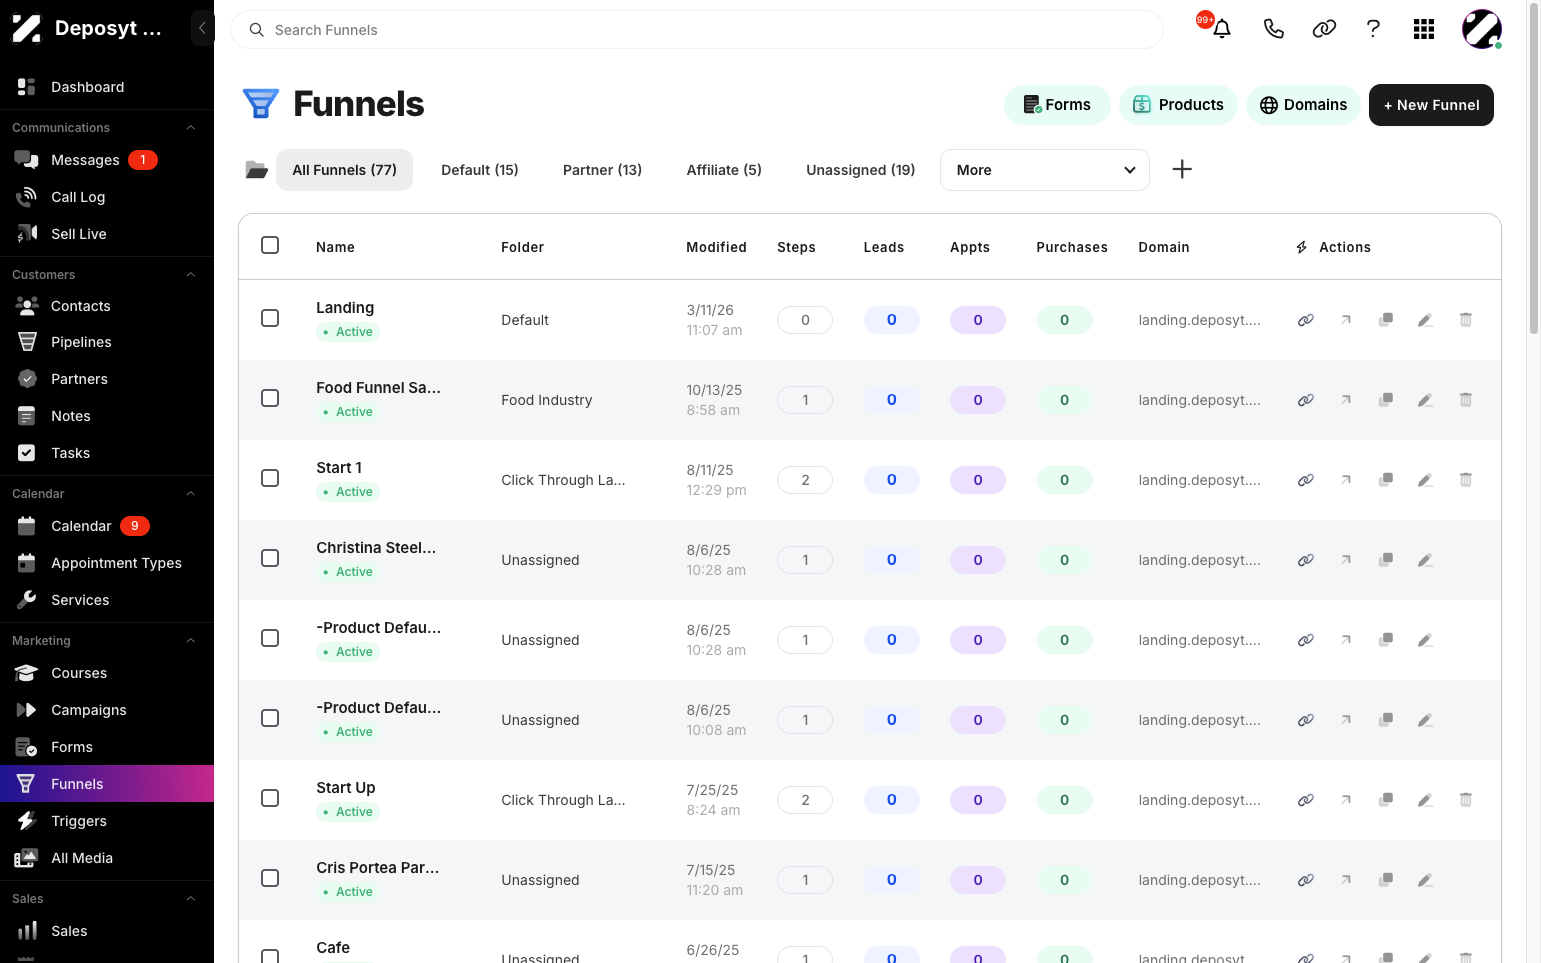
Task: Check the Cris Portea row checkbox
Action: [x=270, y=878]
